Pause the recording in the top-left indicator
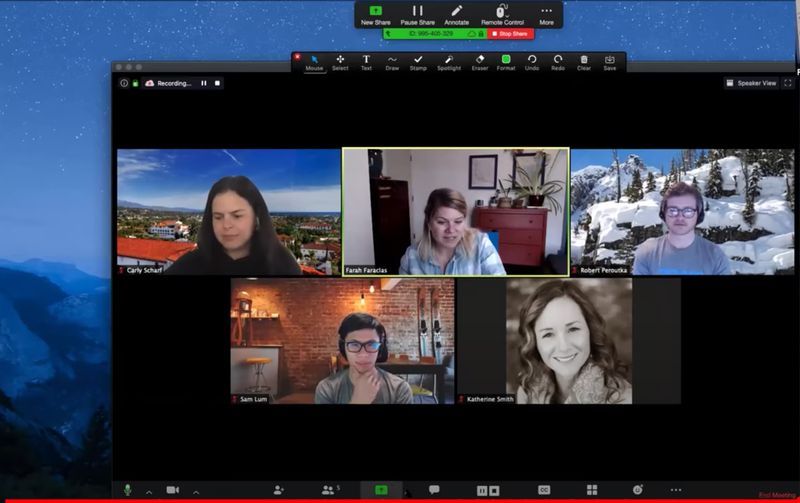Screen dimensions: 800x503 pos(204,83)
